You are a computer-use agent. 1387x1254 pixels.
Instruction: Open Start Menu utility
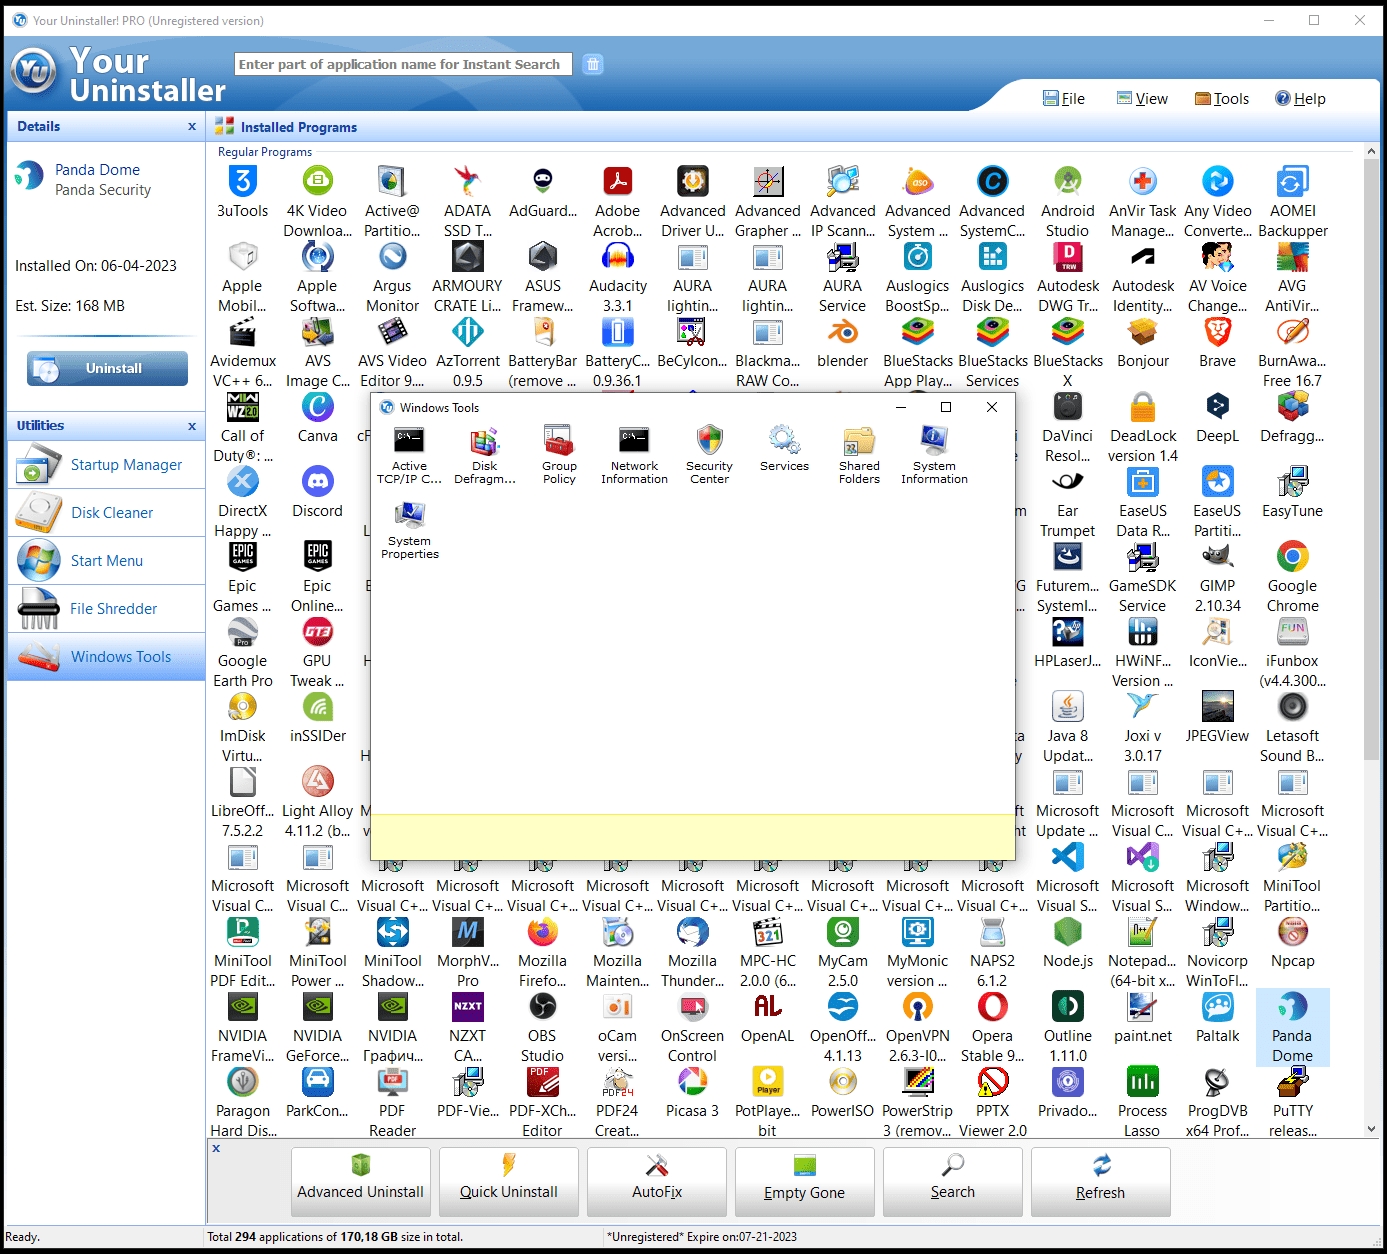click(106, 561)
